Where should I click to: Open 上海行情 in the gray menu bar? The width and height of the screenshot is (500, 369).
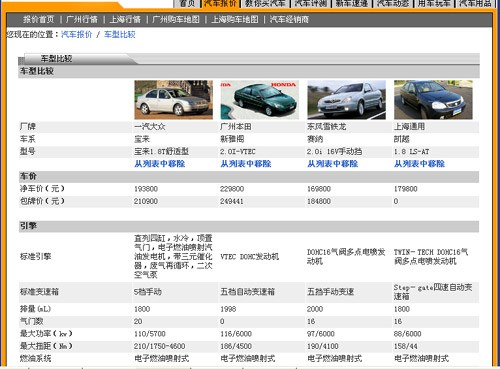point(125,20)
